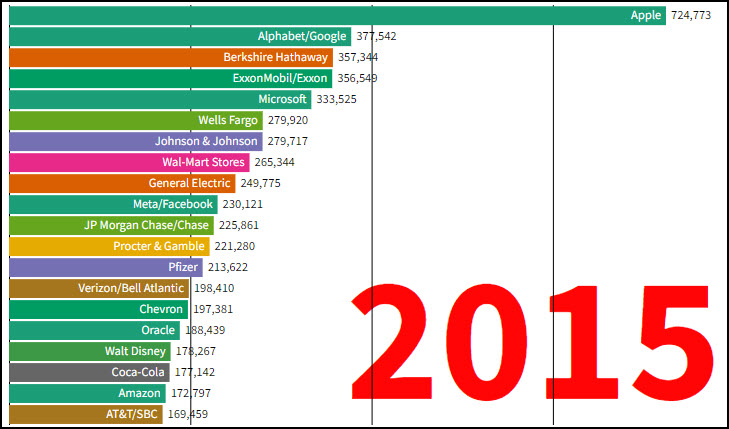Select the value 333,525
The image size is (729, 429).
pos(337,99)
